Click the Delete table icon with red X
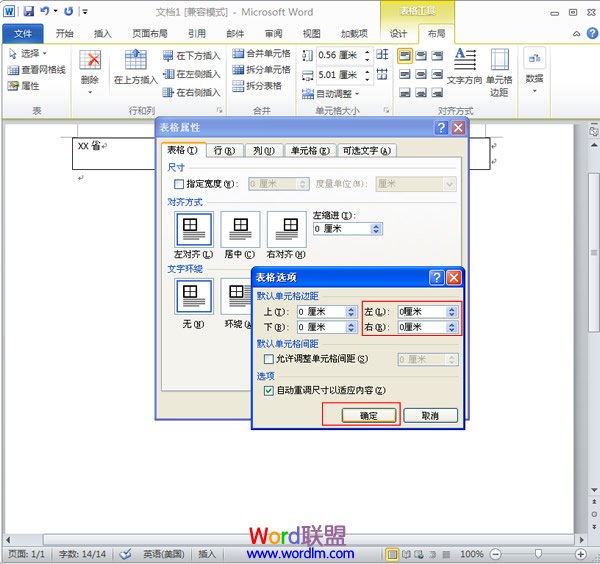The height and width of the screenshot is (564, 600). point(90,60)
